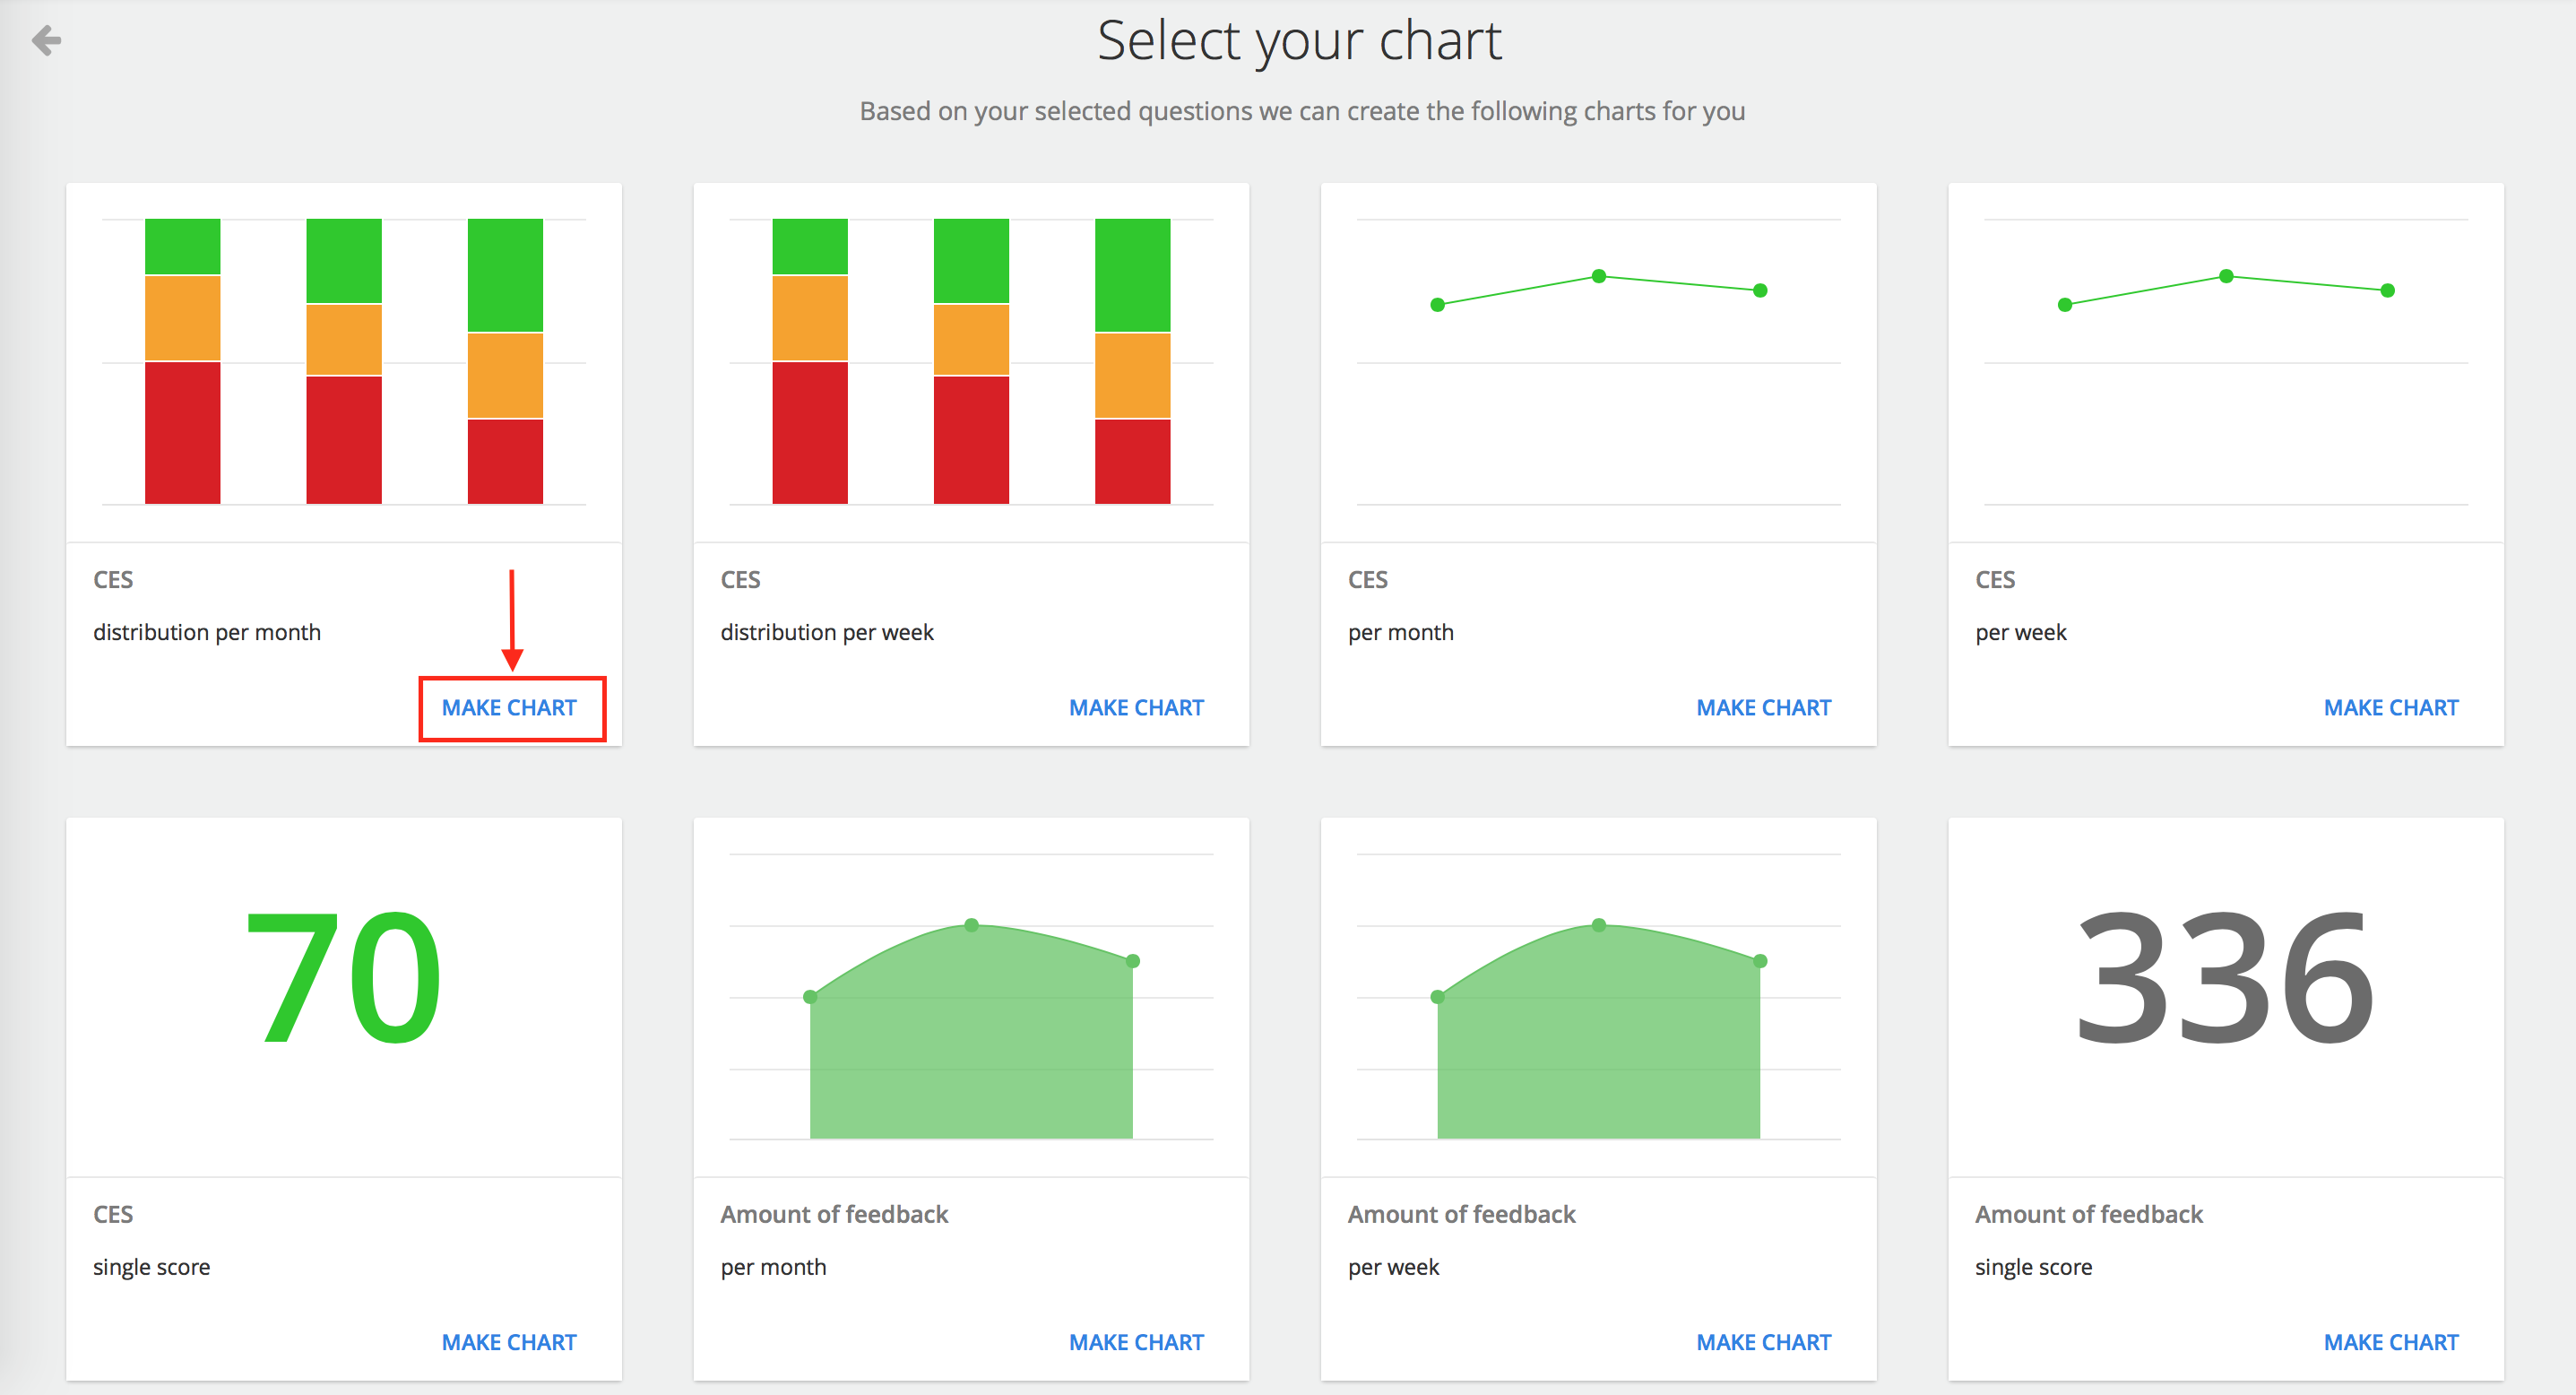Viewport: 2576px width, 1395px height.
Task: Make chart for Amount of feedback per month
Action: click(1136, 1342)
